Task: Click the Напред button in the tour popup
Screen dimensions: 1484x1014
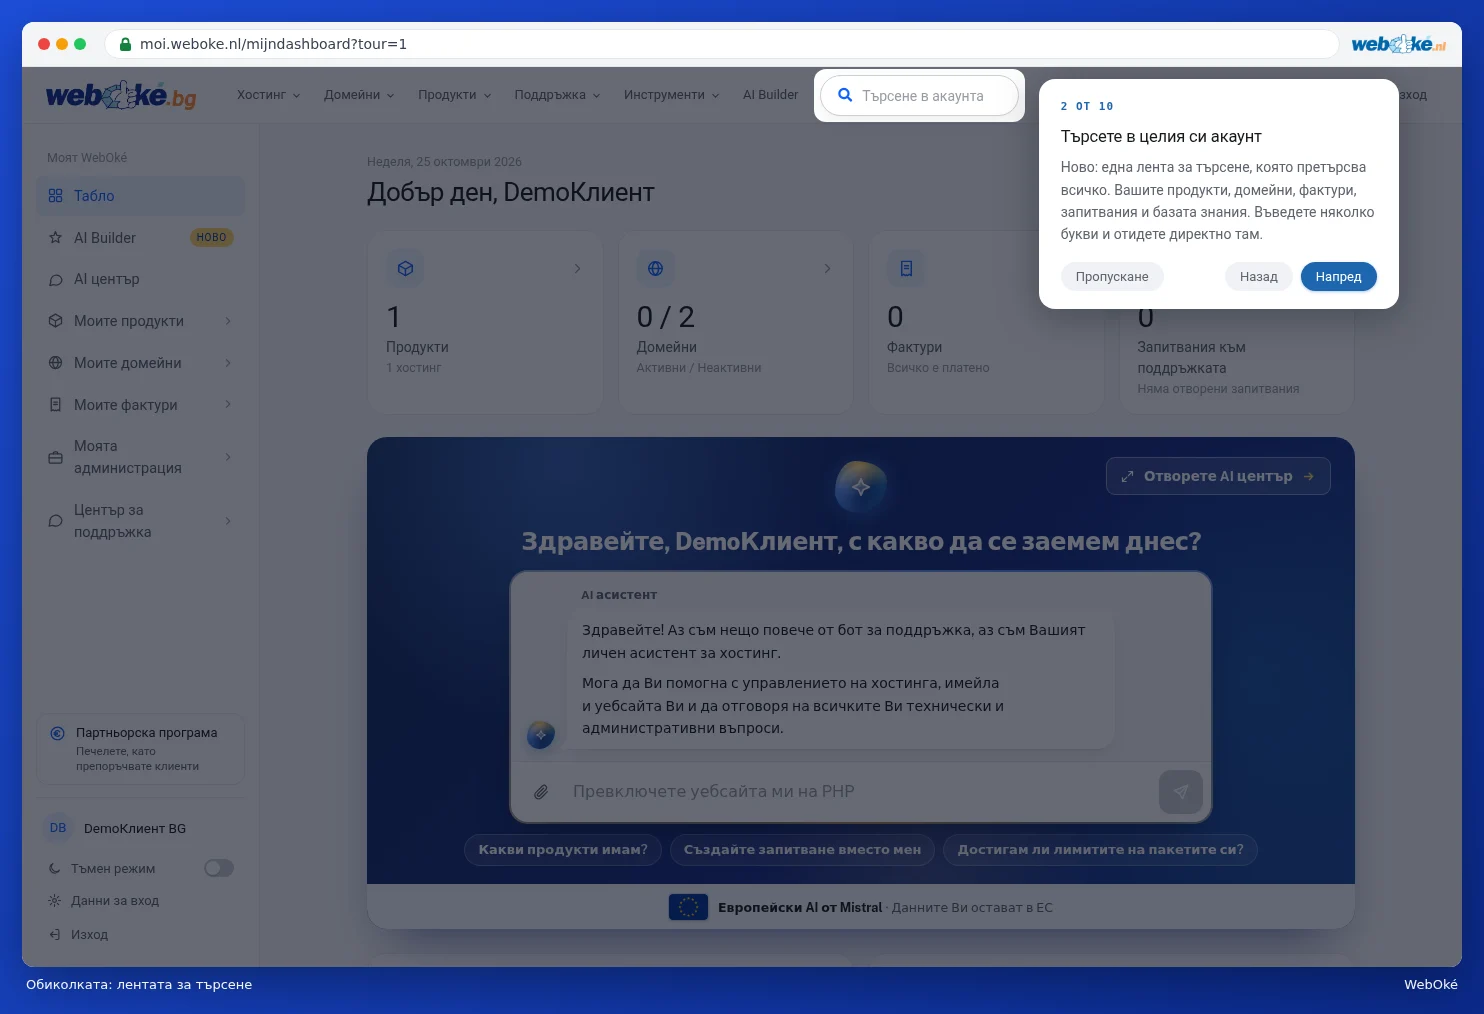Action: click(1338, 277)
